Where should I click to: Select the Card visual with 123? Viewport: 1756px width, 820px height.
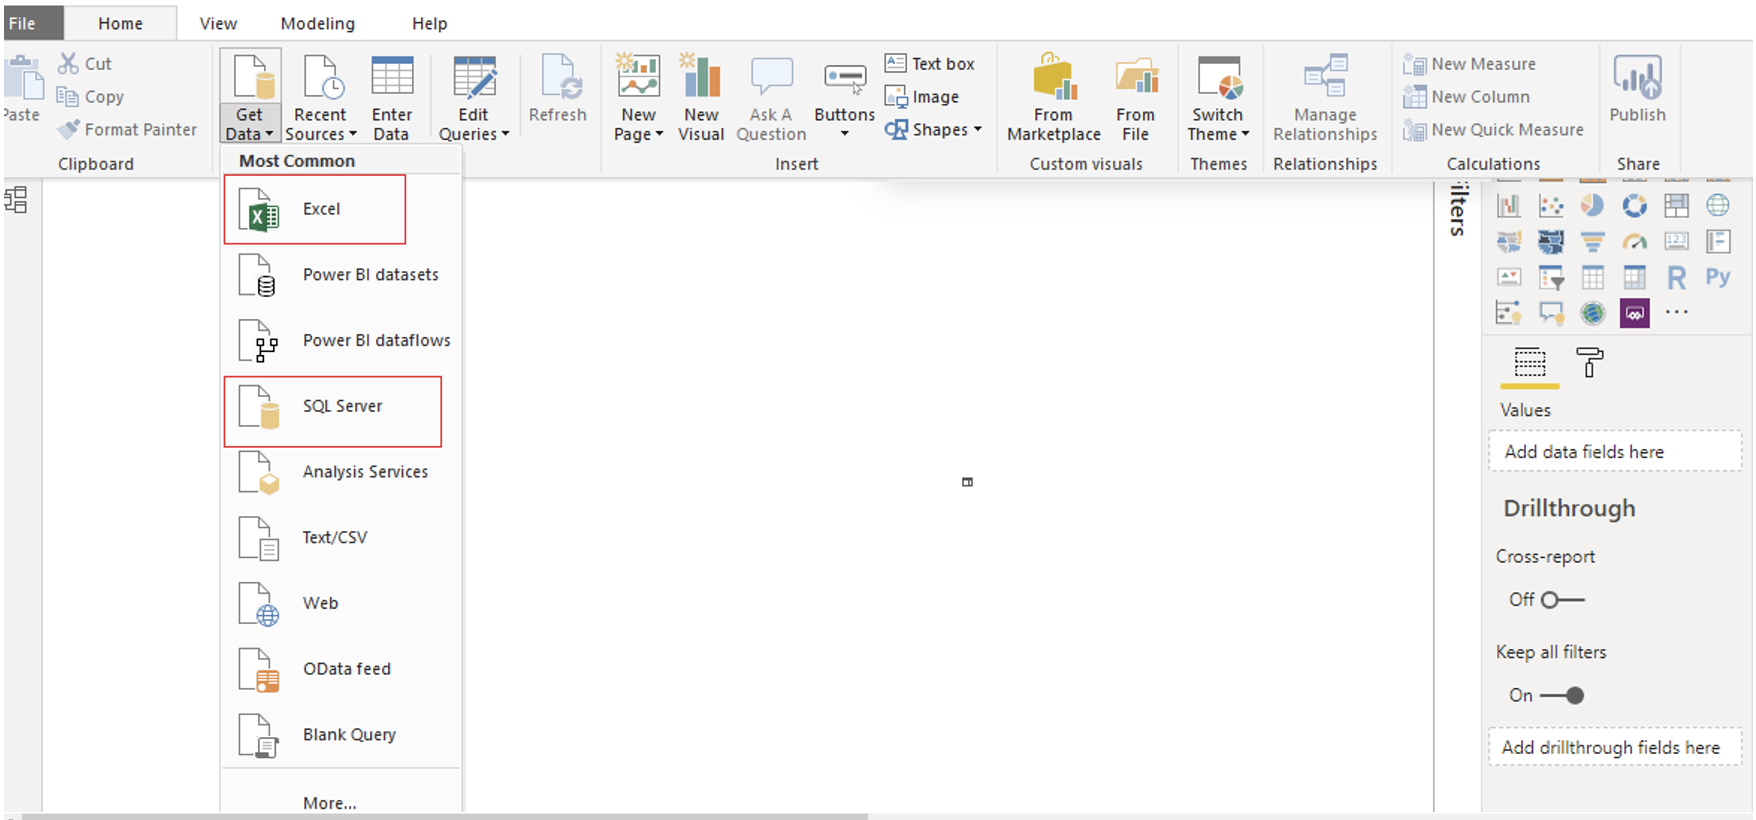click(x=1677, y=242)
